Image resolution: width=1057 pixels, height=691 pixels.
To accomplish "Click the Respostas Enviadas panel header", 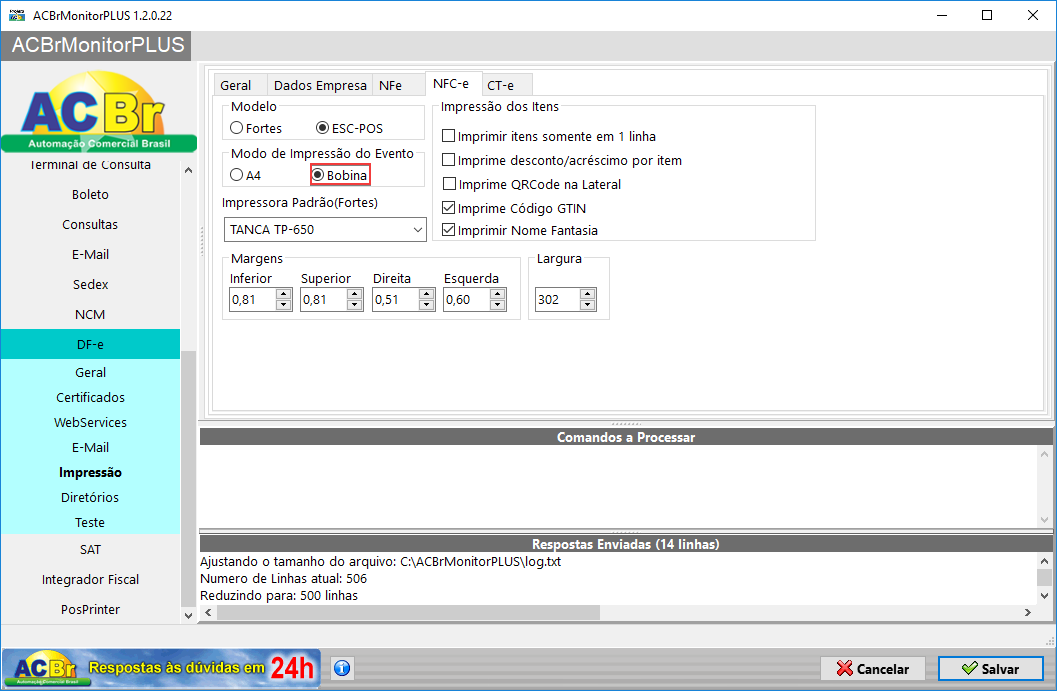I will [x=626, y=544].
